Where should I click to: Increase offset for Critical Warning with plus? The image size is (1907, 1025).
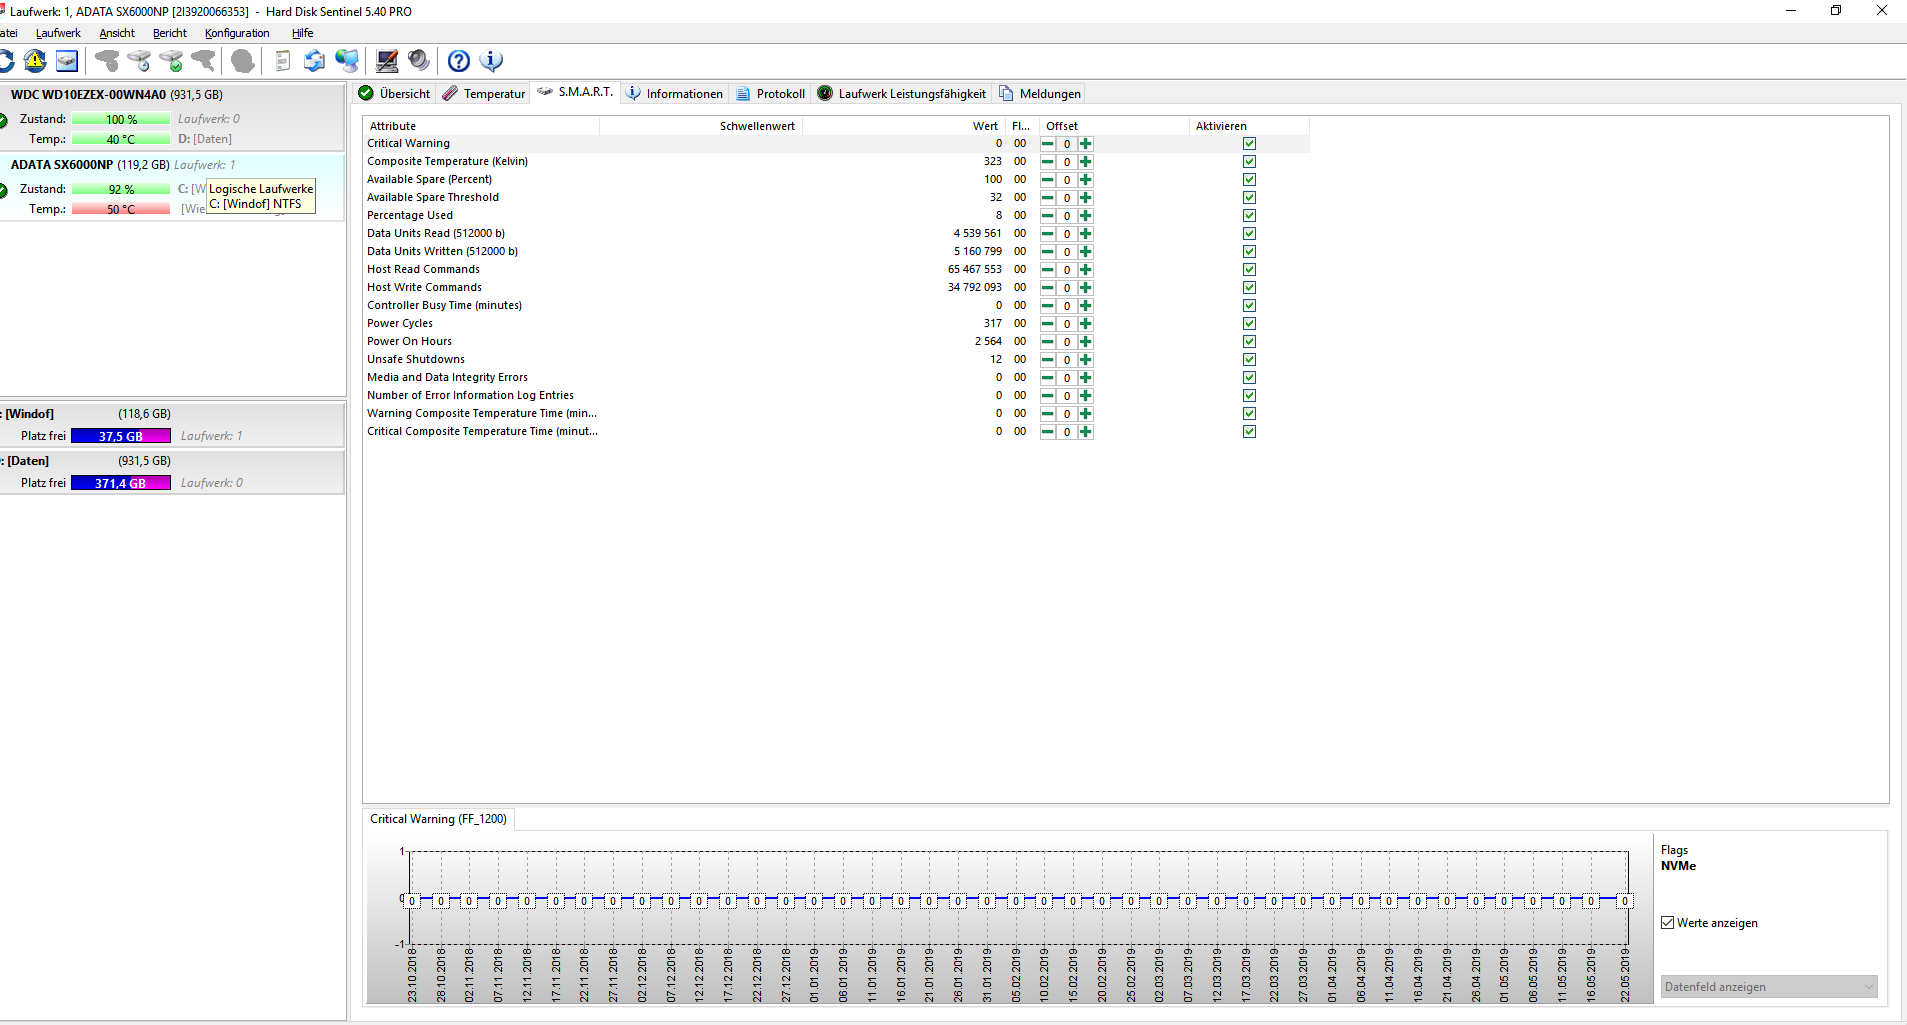(1086, 144)
